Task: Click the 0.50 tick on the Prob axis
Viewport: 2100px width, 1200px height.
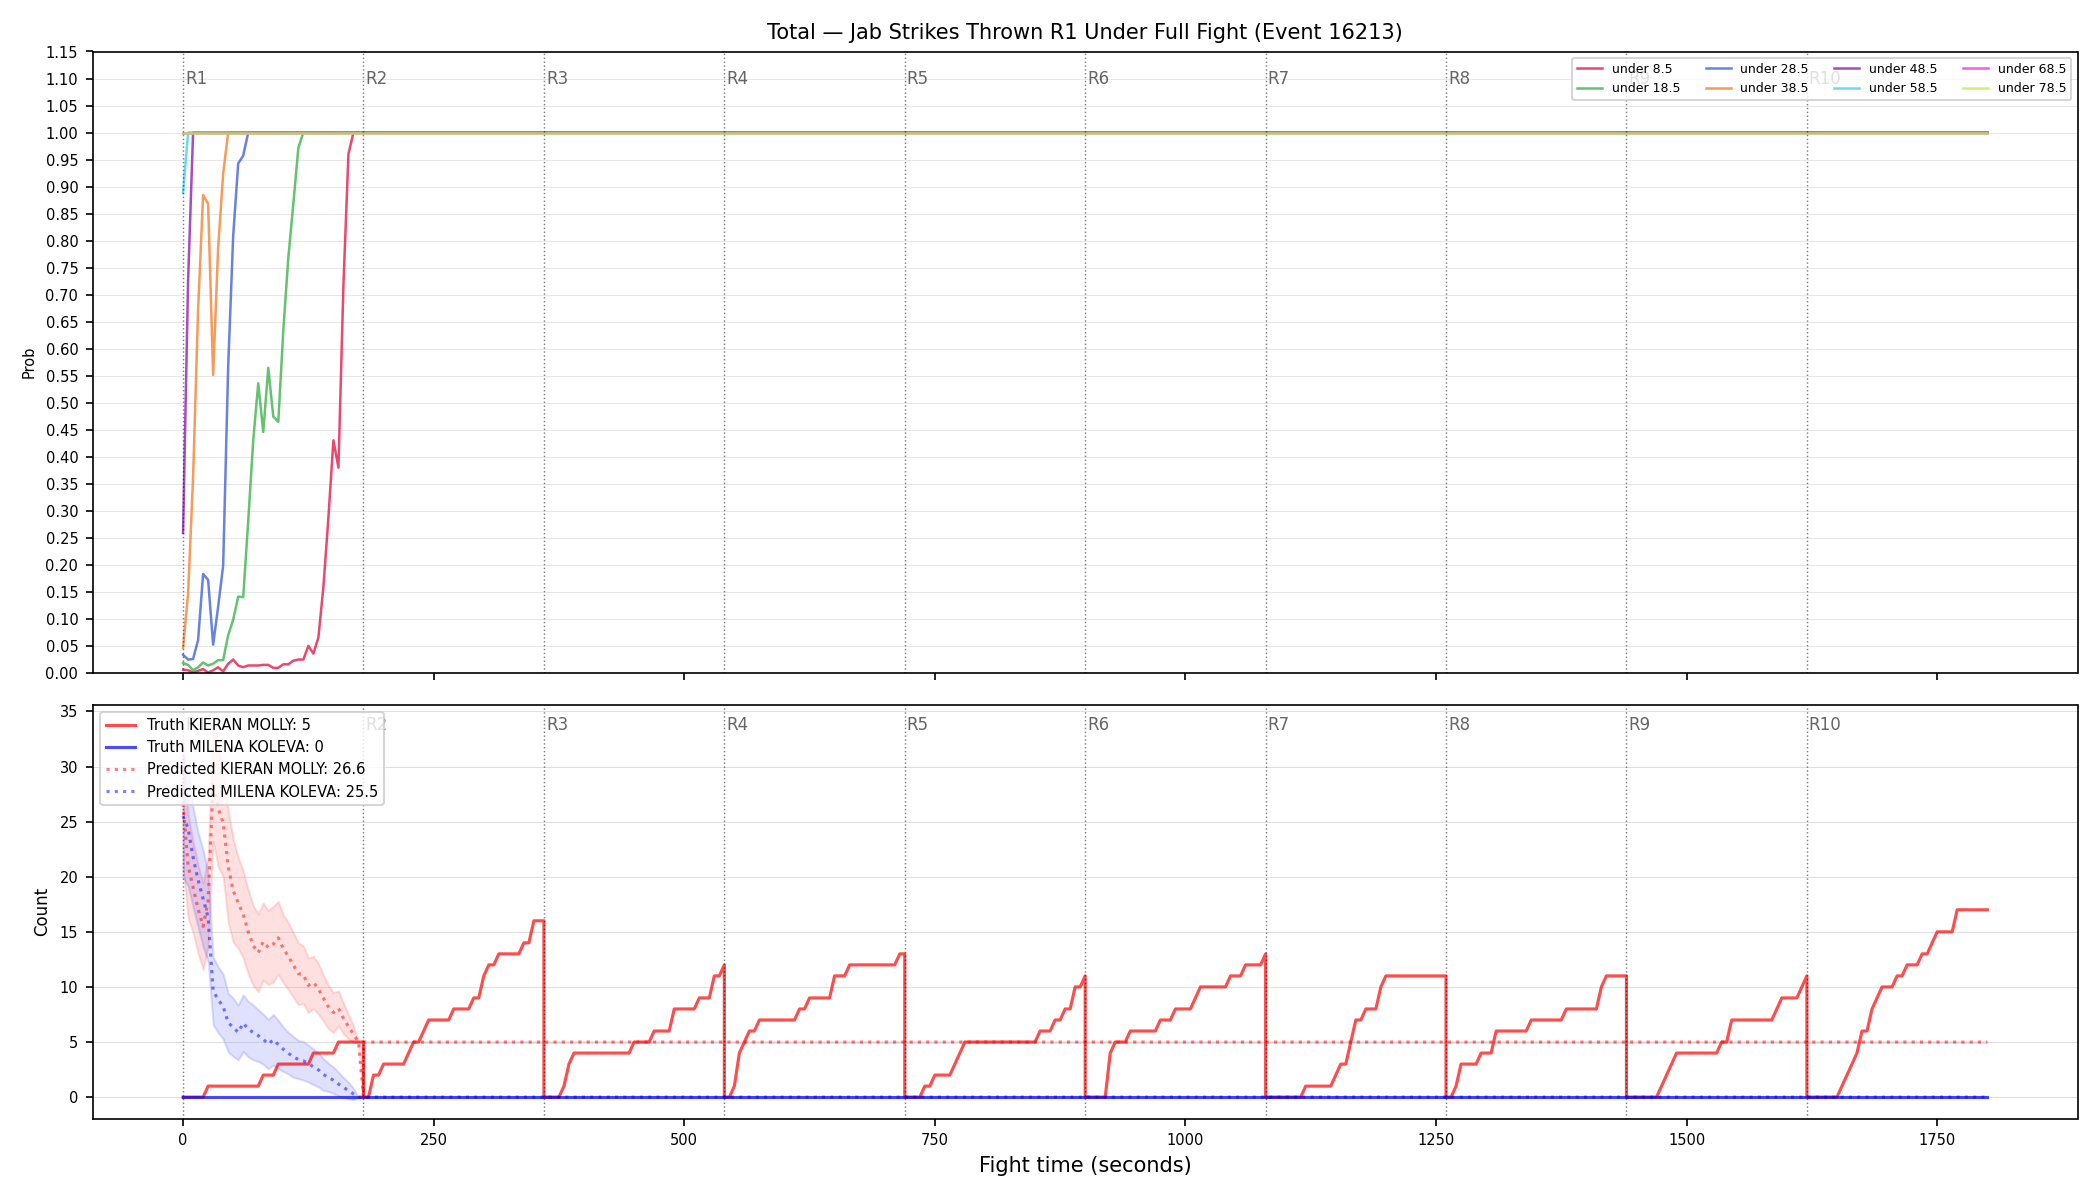Action: click(x=62, y=403)
